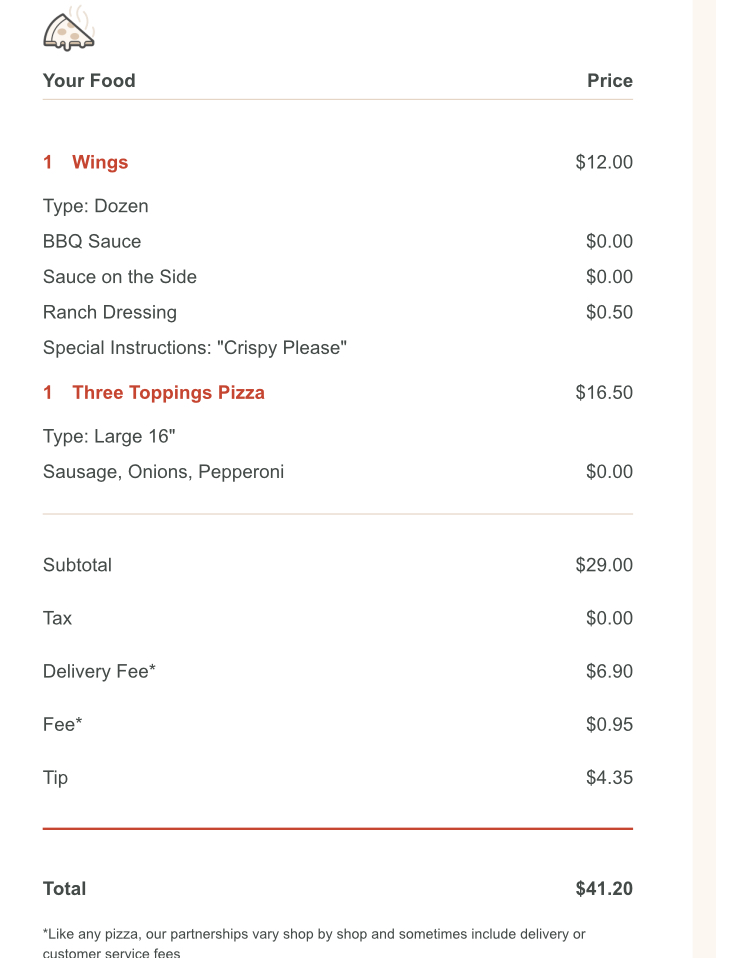Click the Type: Large 16" line
This screenshot has height=958, width=742.
[110, 436]
